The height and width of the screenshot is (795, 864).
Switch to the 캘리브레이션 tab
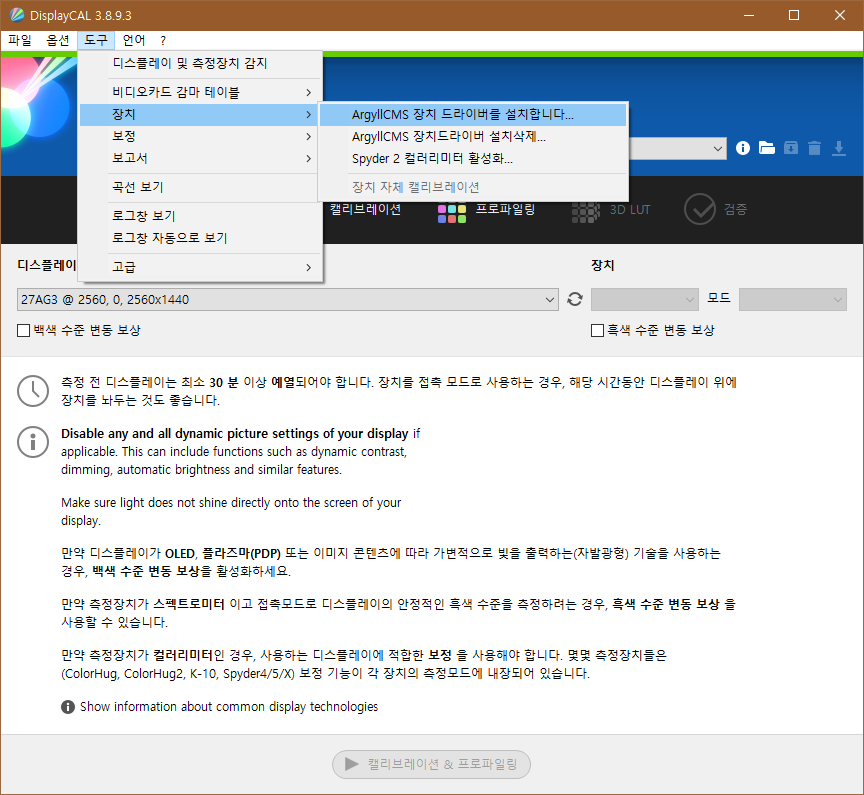tap(365, 209)
